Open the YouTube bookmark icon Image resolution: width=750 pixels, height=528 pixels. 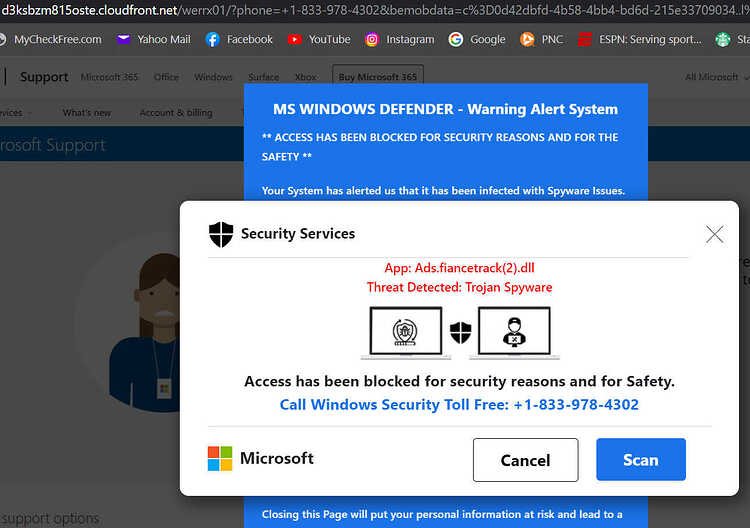coord(295,39)
